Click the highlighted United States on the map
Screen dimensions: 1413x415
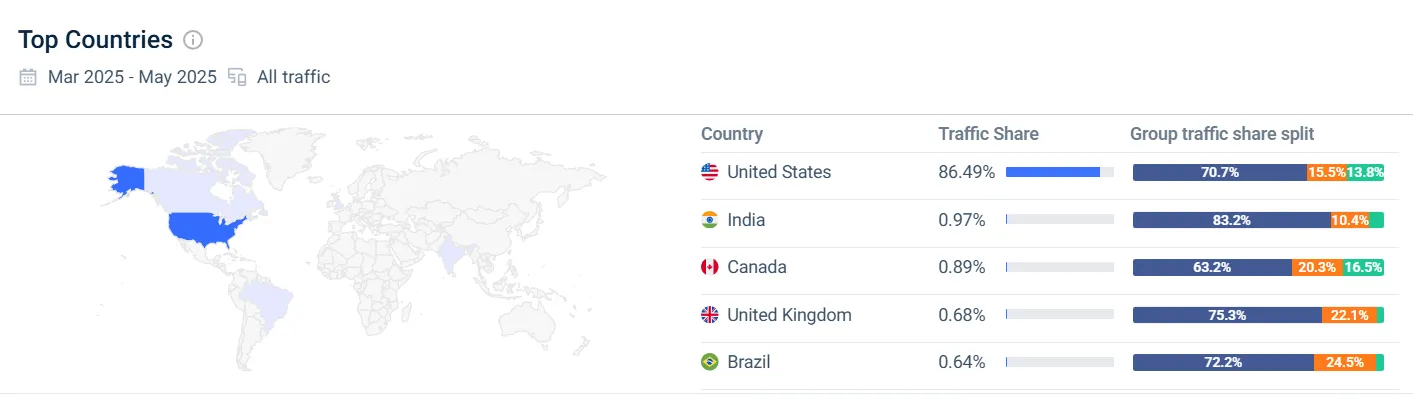coord(205,229)
